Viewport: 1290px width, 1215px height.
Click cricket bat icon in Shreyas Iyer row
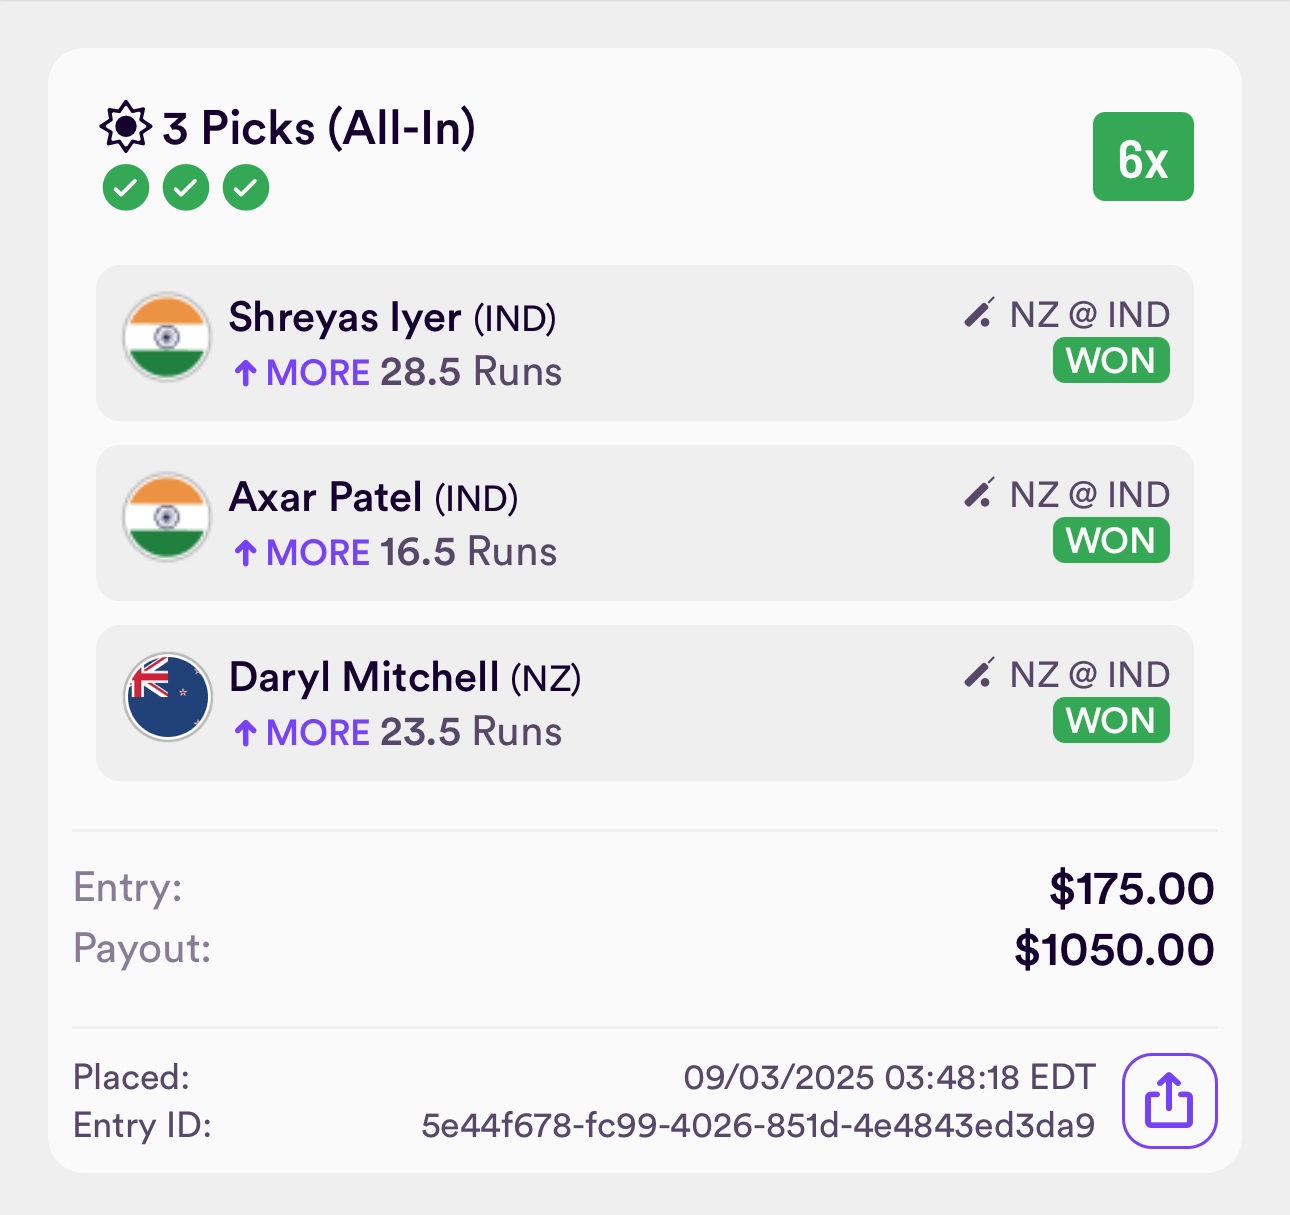pos(979,313)
